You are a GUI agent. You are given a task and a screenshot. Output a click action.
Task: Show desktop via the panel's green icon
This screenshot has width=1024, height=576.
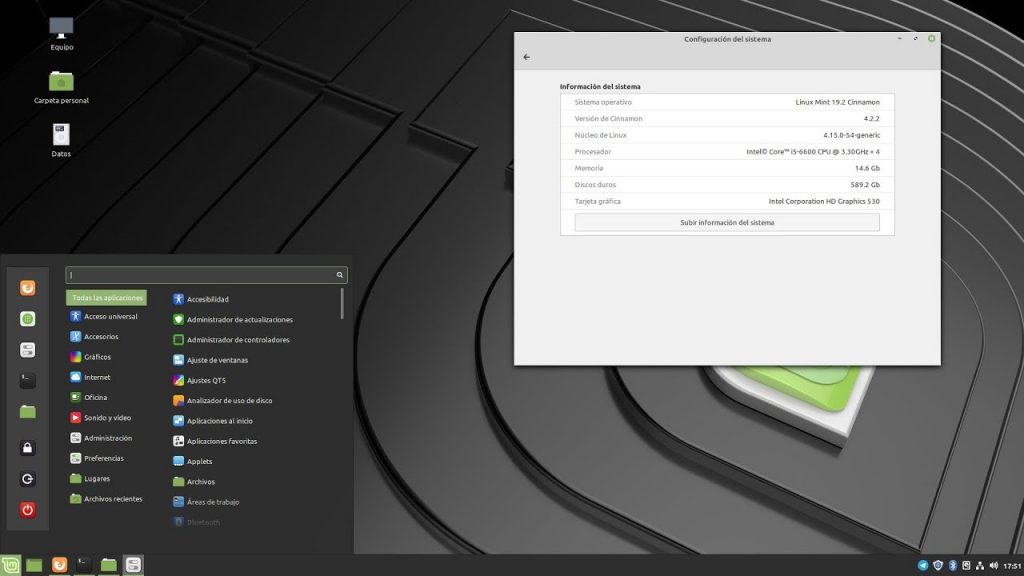[x=34, y=565]
